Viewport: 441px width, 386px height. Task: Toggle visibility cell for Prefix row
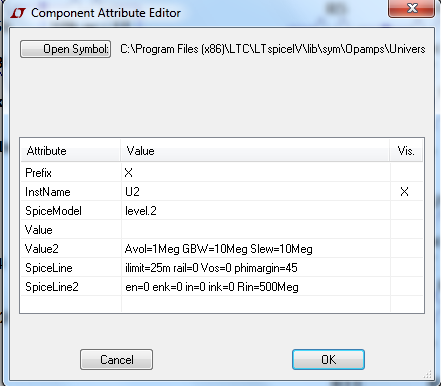[406, 172]
